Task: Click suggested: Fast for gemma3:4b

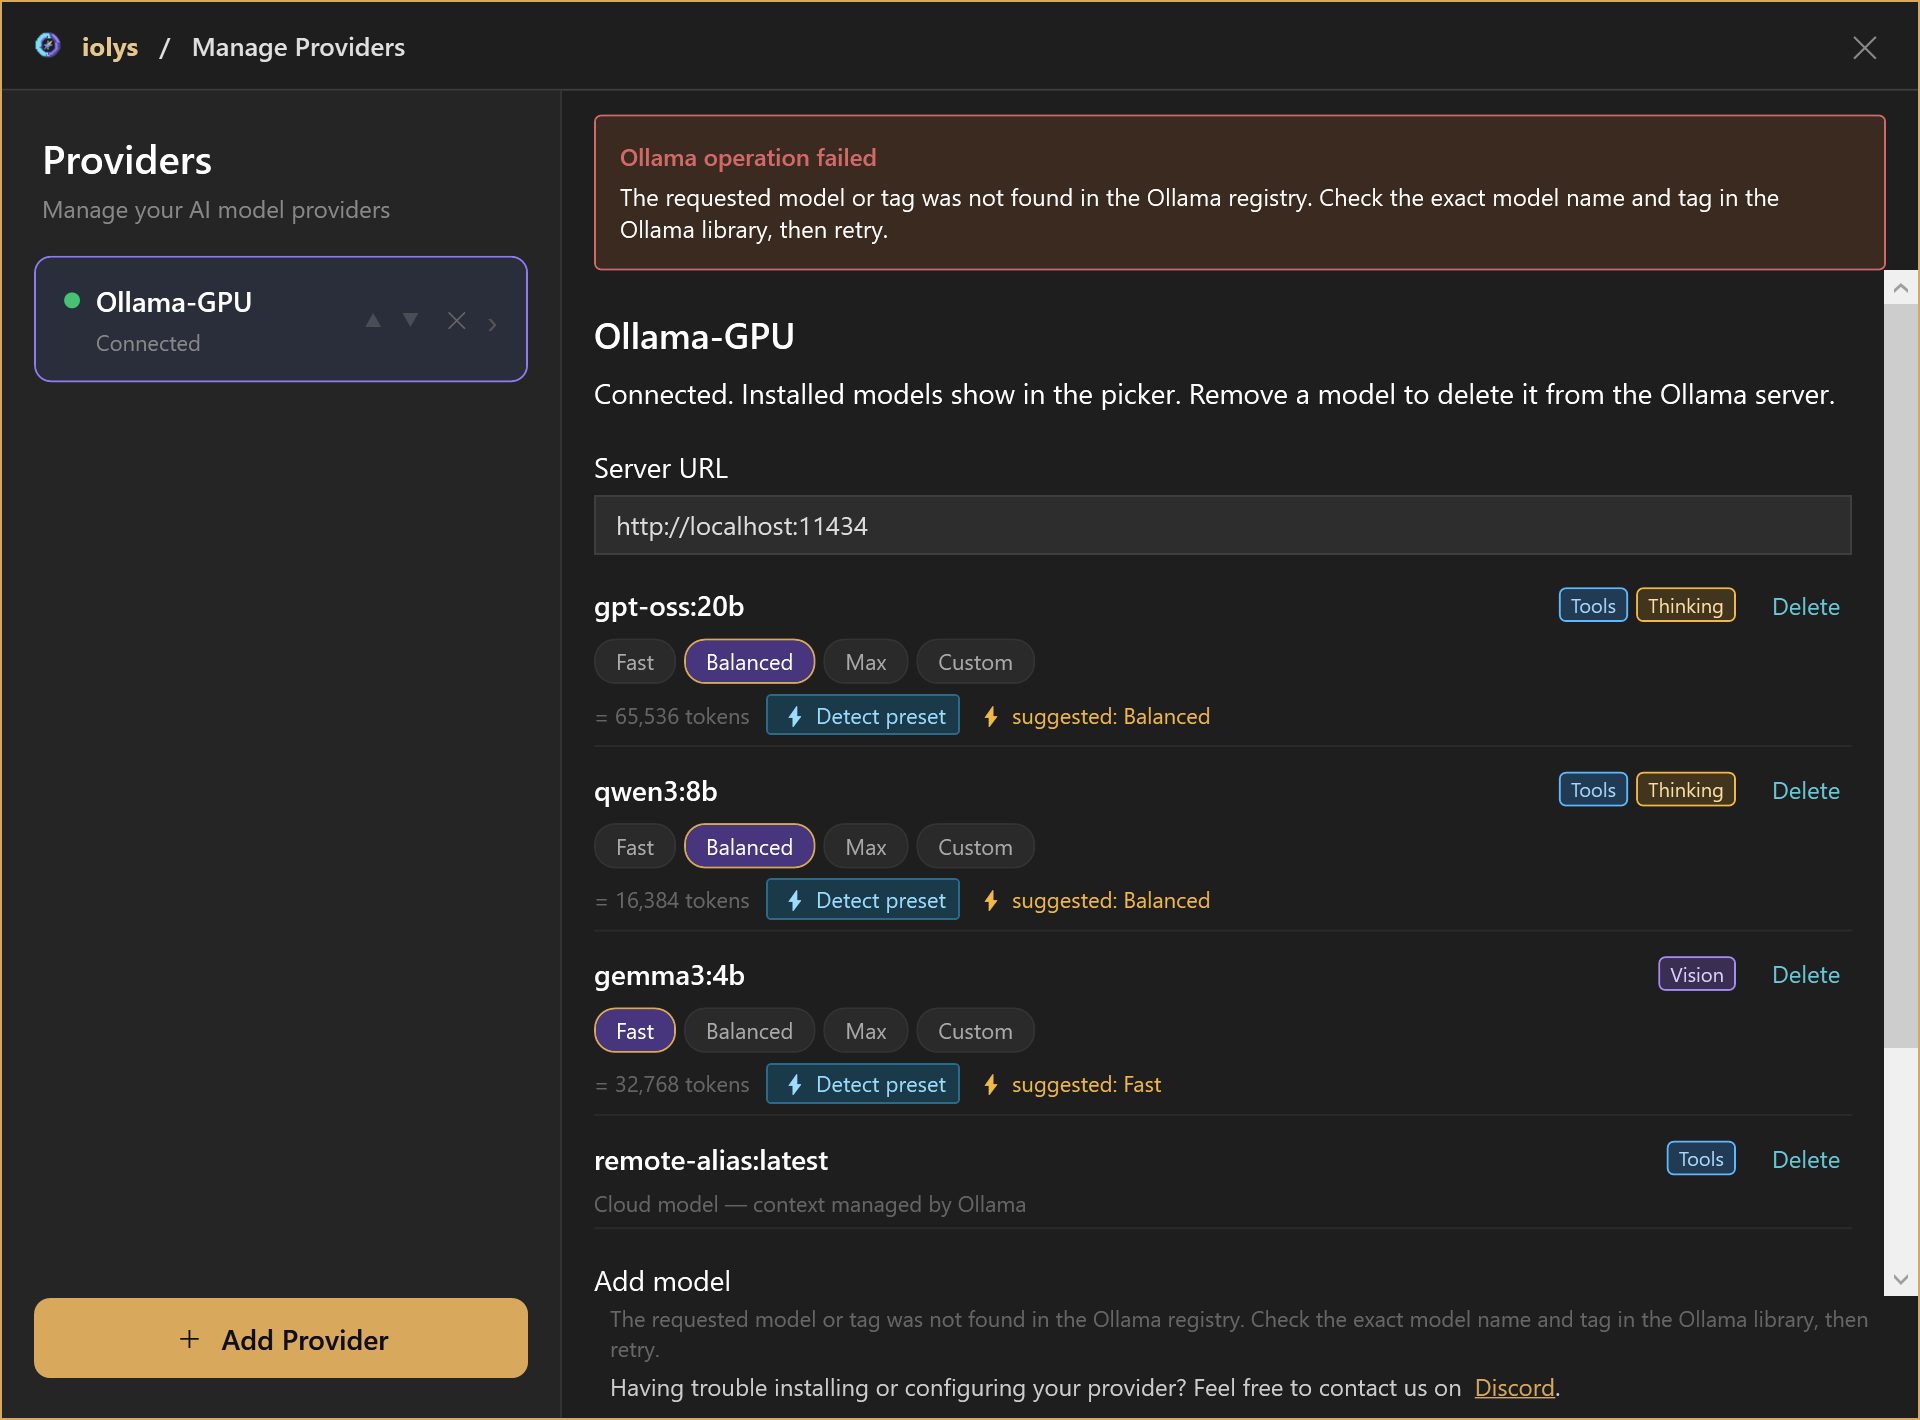Action: point(1072,1084)
